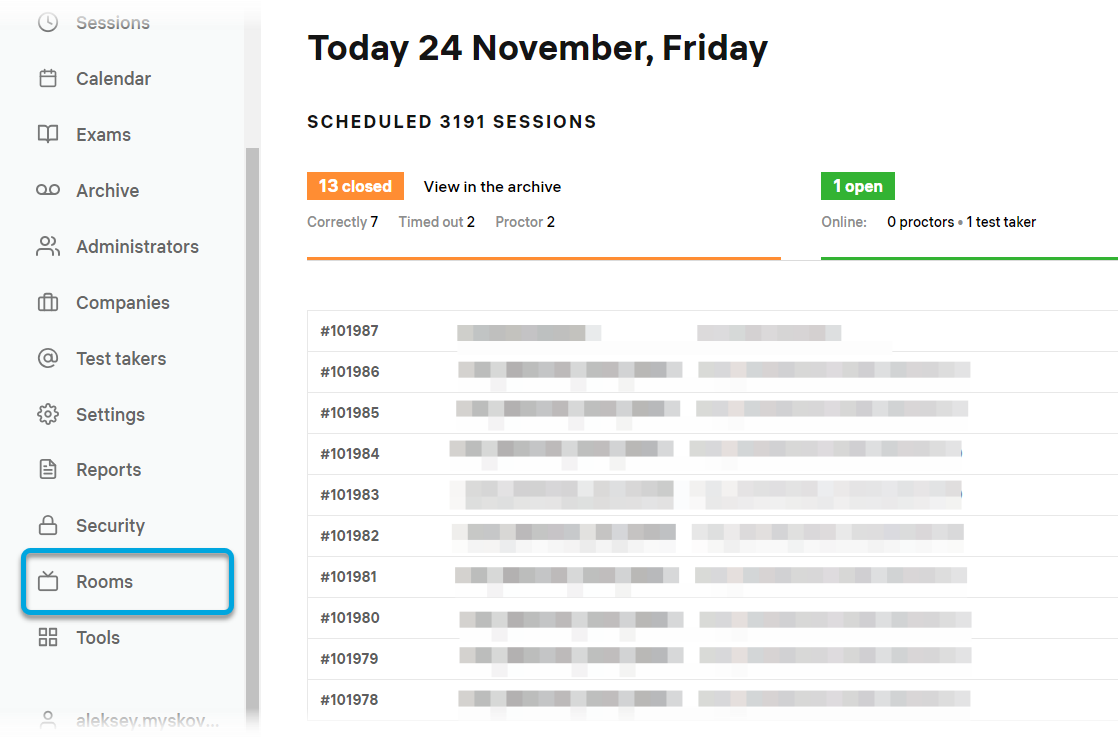The height and width of the screenshot is (738, 1118).
Task: Click the Companies briefcase icon
Action: click(48, 303)
